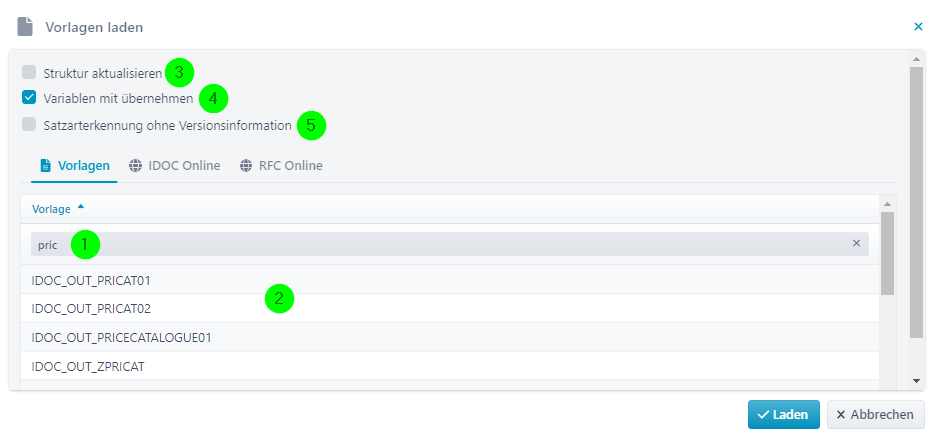Enable Struktur aktualisieren checkbox
Image resolution: width=936 pixels, height=445 pixels.
pyautogui.click(x=29, y=72)
